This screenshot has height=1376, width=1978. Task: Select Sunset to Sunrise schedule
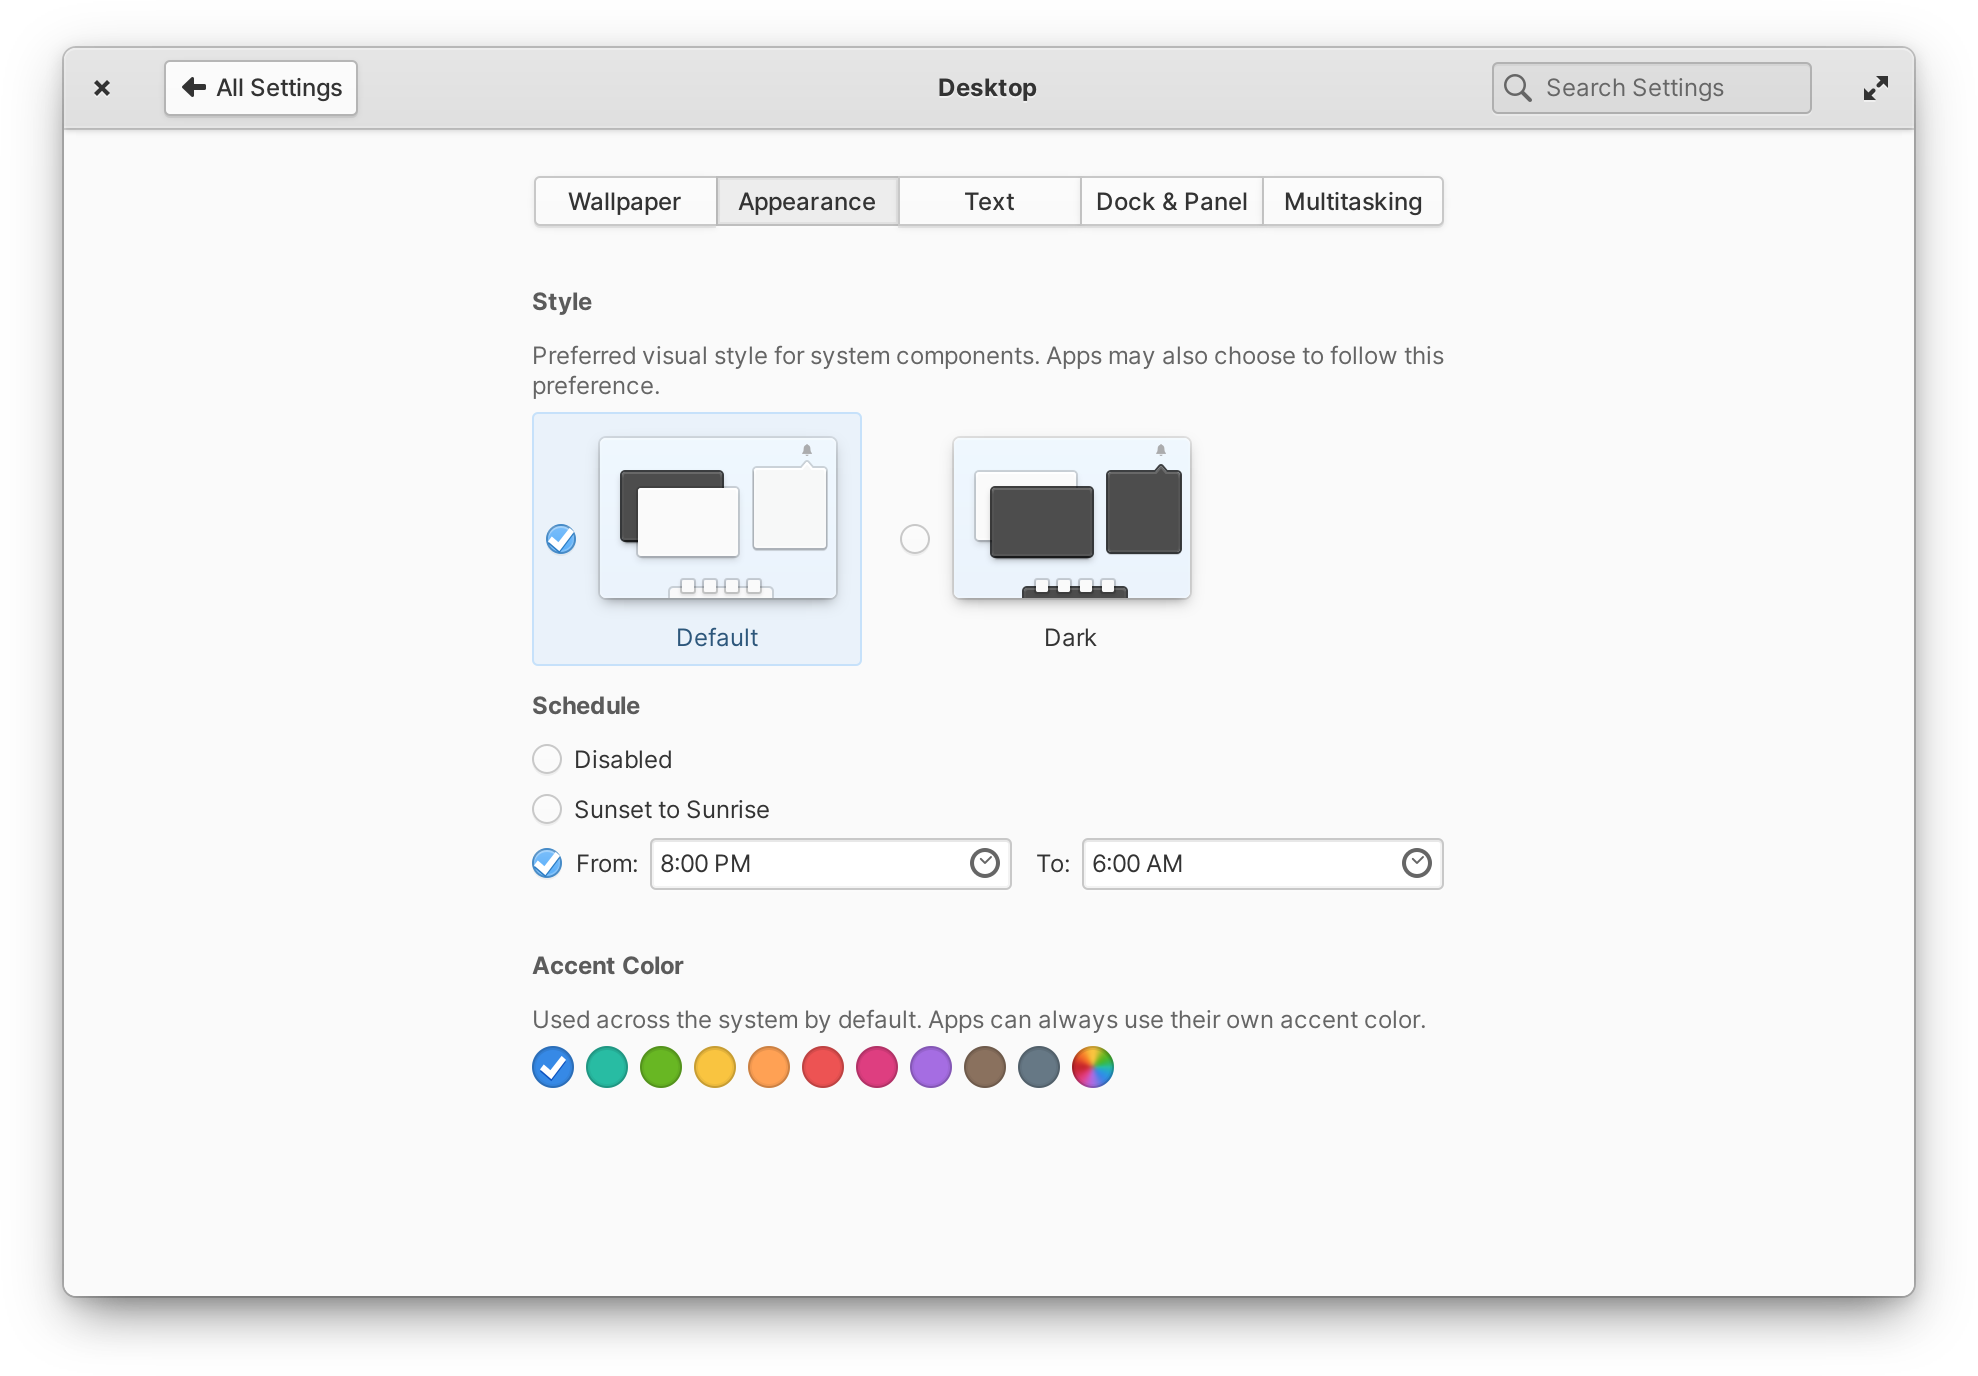(x=546, y=811)
